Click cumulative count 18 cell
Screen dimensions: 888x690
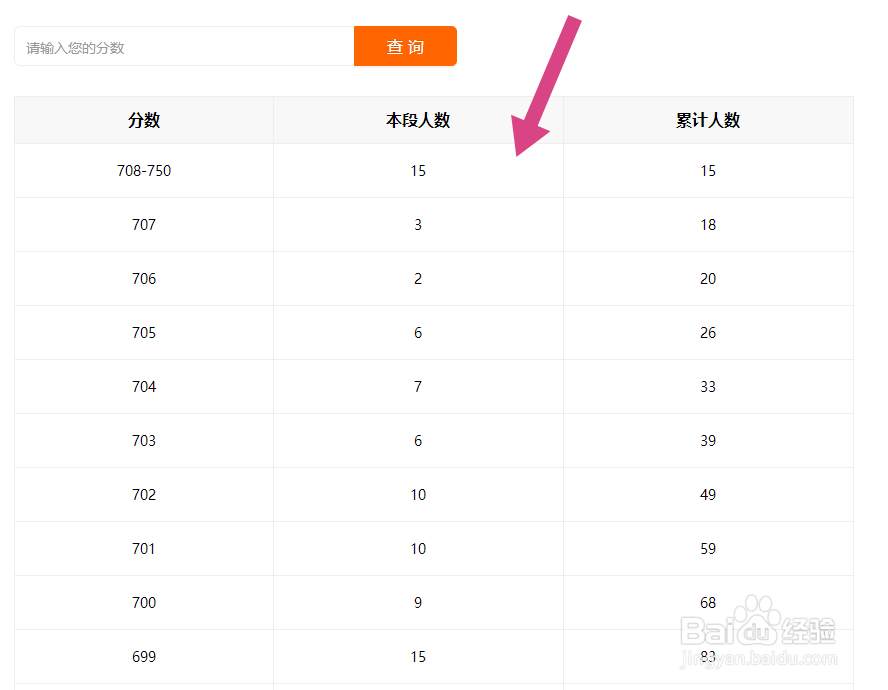click(708, 225)
